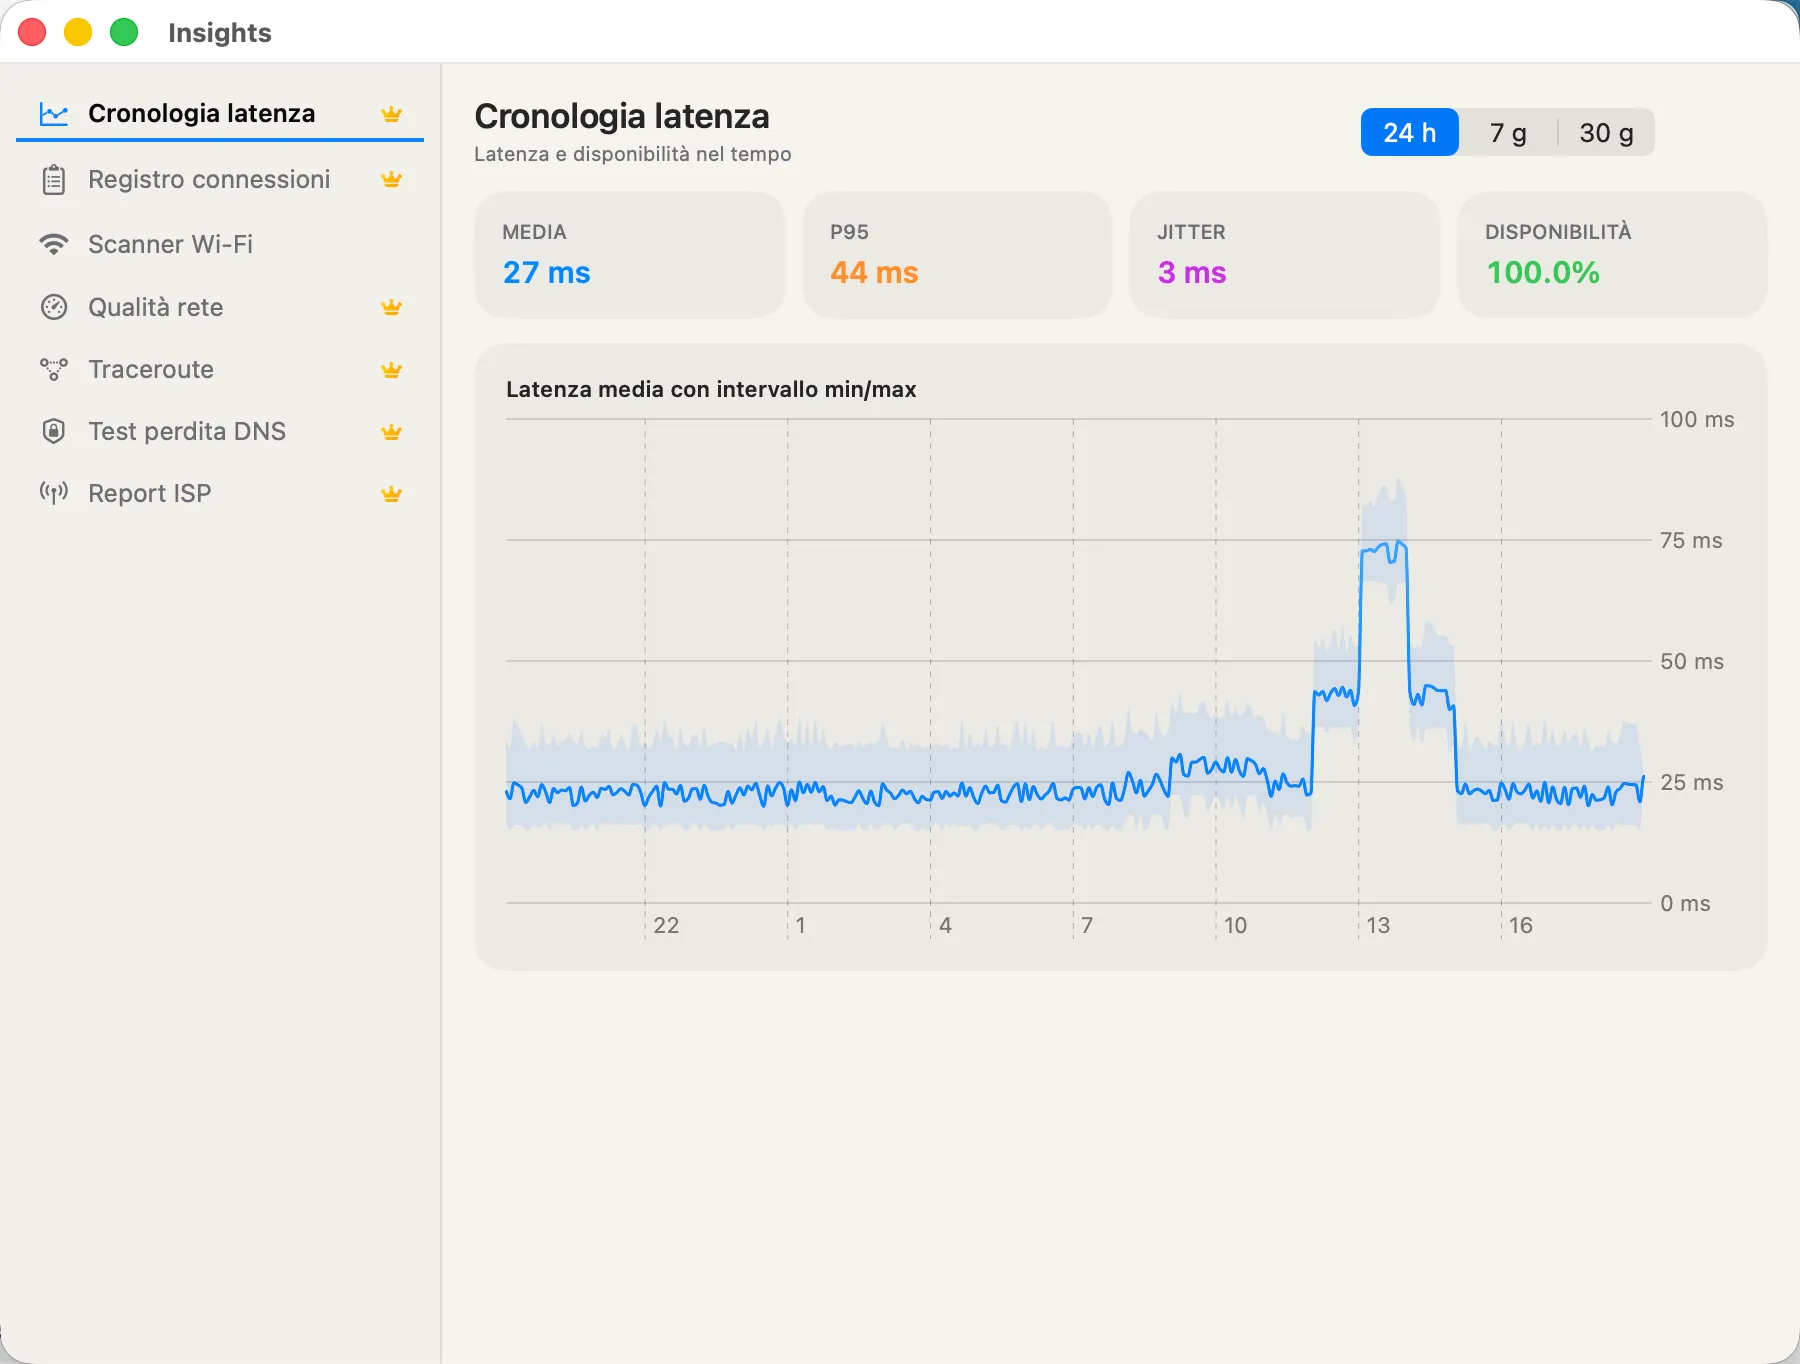Screen dimensions: 1800x1364
Task: Click the Registro connessioni clipboard icon
Action: pyautogui.click(x=54, y=180)
